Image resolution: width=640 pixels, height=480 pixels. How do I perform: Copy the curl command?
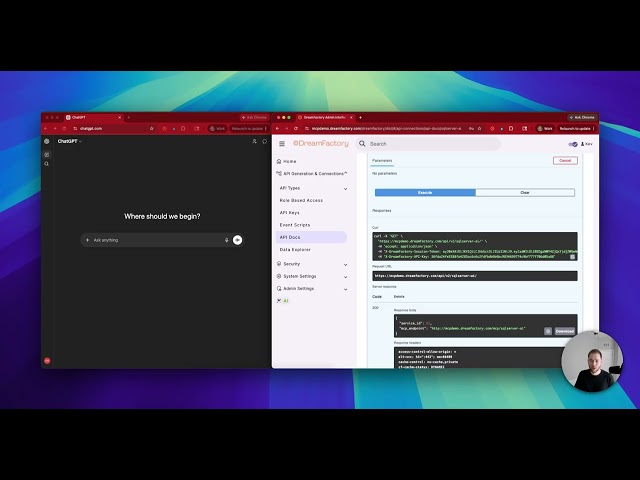click(572, 257)
